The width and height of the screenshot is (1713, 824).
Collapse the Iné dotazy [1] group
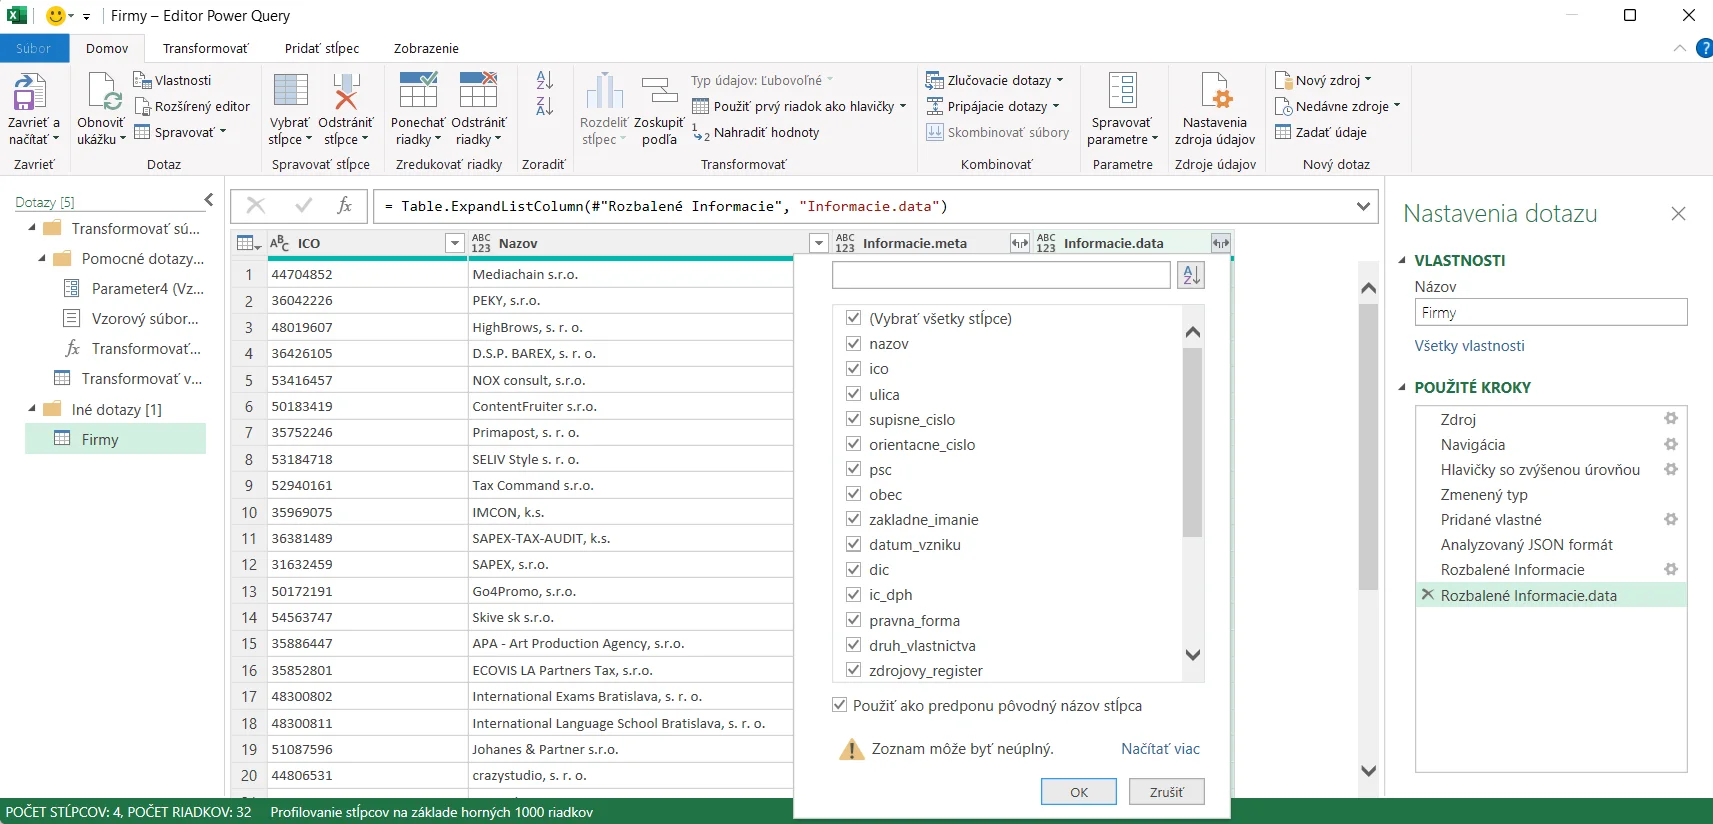point(32,408)
